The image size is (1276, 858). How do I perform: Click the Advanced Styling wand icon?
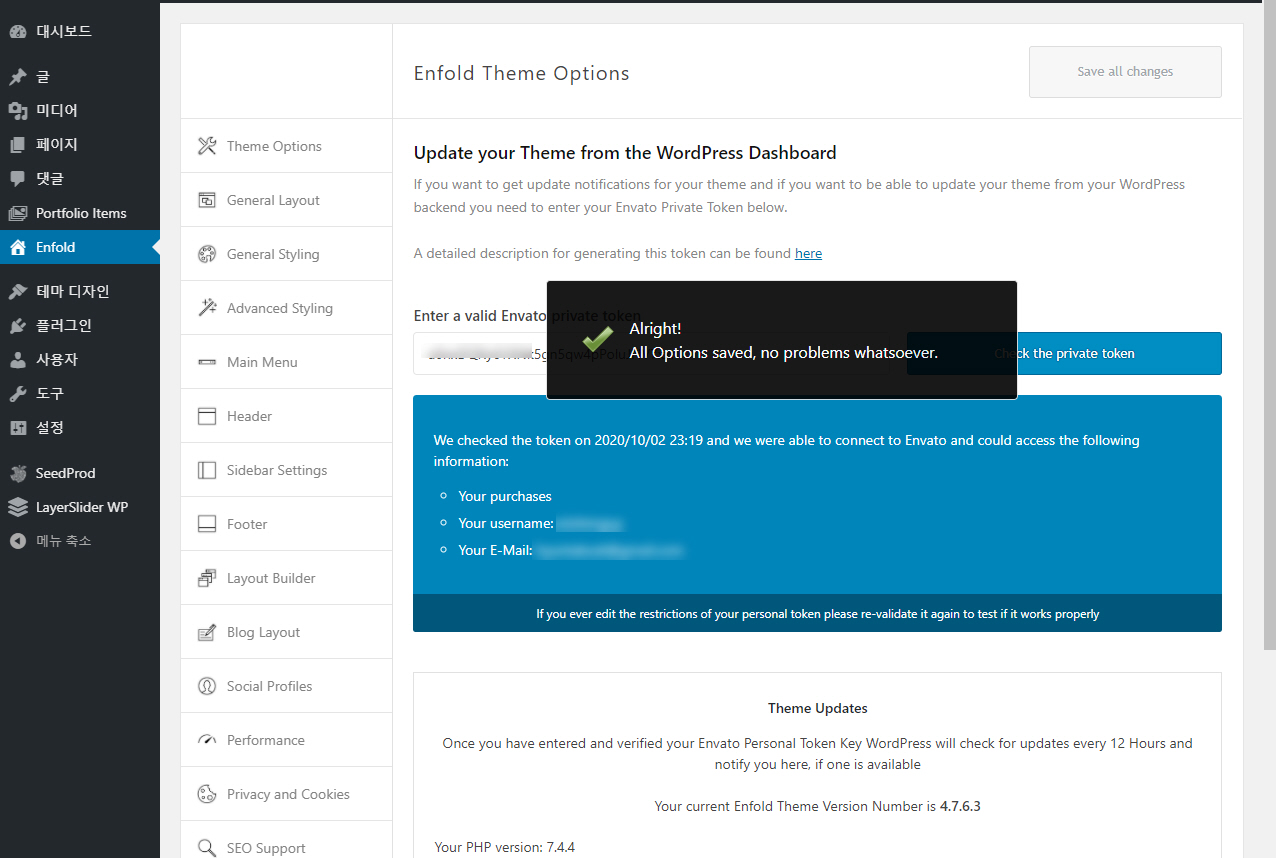207,308
